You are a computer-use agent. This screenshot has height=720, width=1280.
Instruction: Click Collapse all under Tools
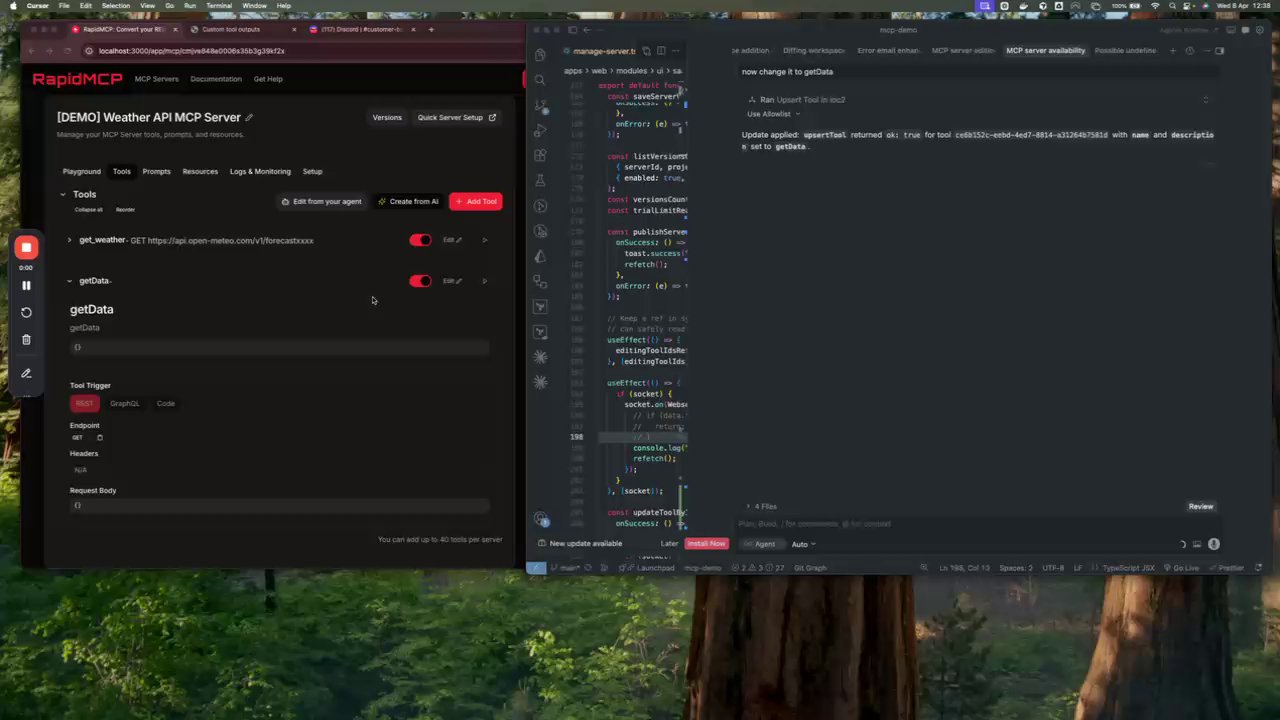[x=89, y=210]
